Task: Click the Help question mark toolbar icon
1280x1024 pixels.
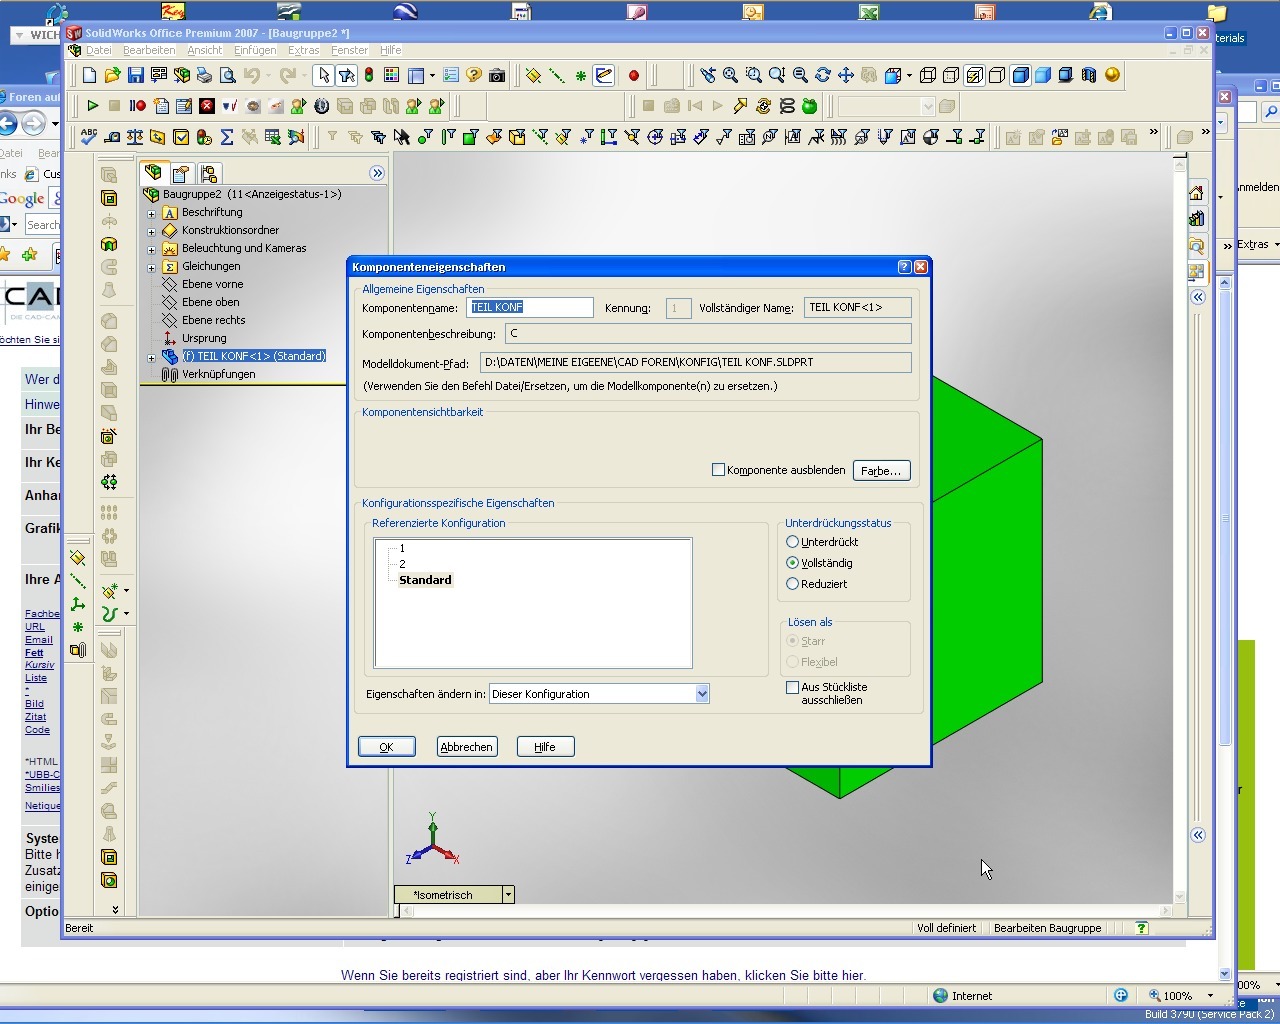Action: 474,75
